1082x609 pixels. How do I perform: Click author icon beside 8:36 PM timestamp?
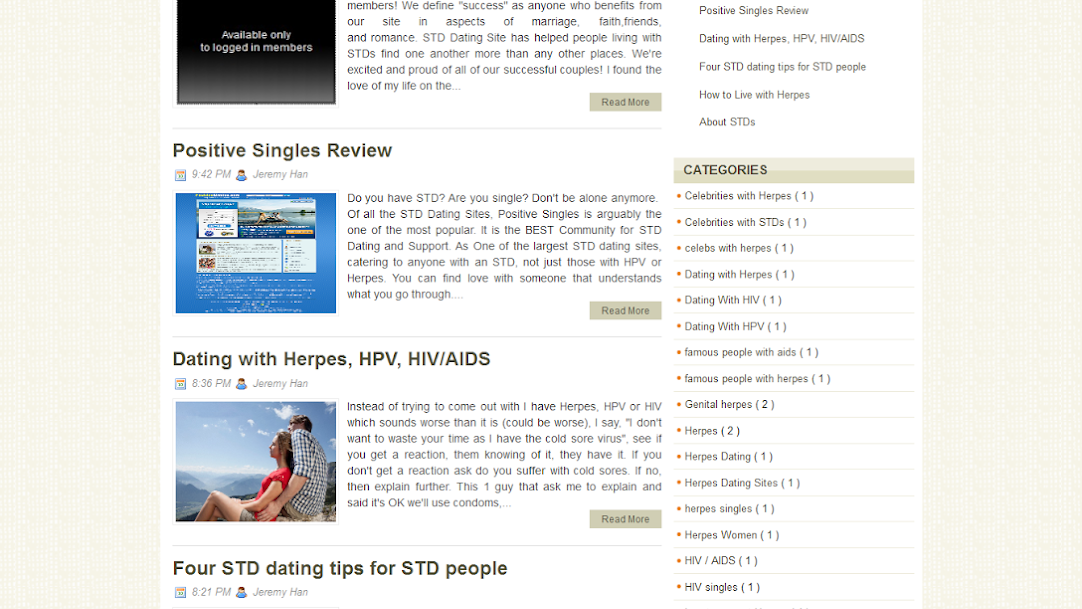point(242,384)
